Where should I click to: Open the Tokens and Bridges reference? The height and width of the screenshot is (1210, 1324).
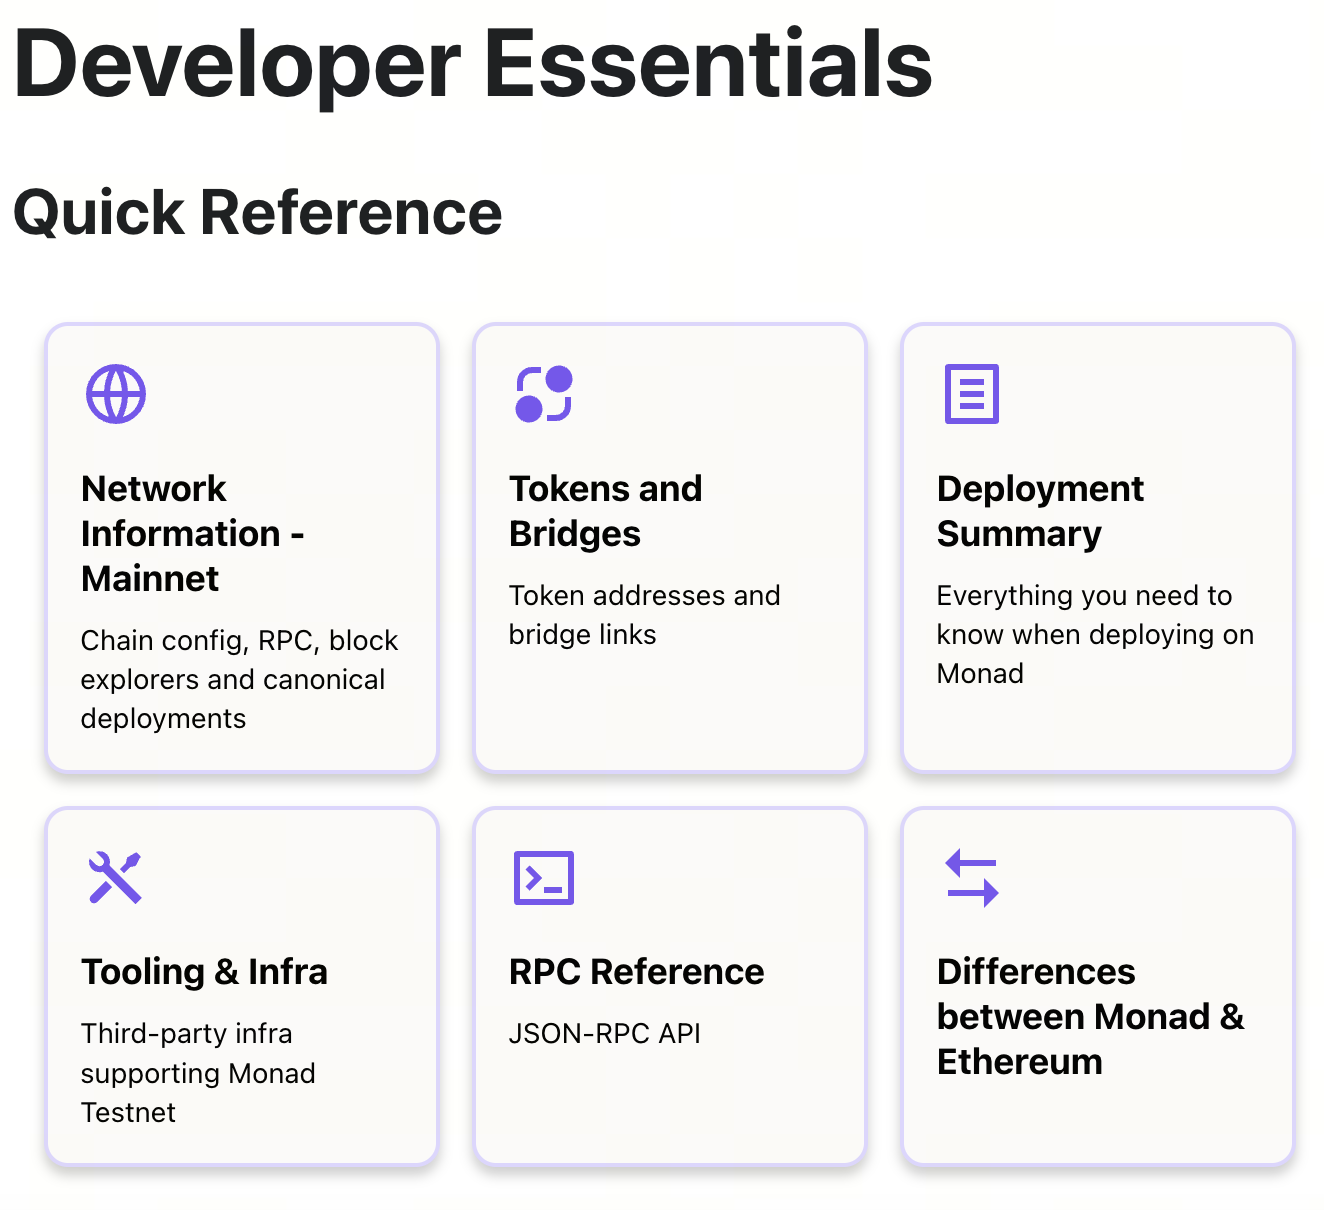[669, 548]
